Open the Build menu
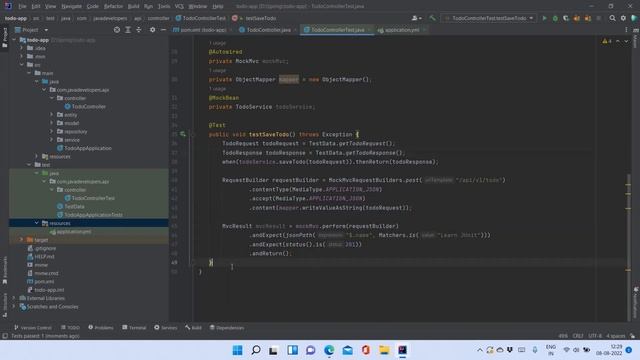Screen dimensions: 640x360 pyautogui.click(x=133, y=6)
